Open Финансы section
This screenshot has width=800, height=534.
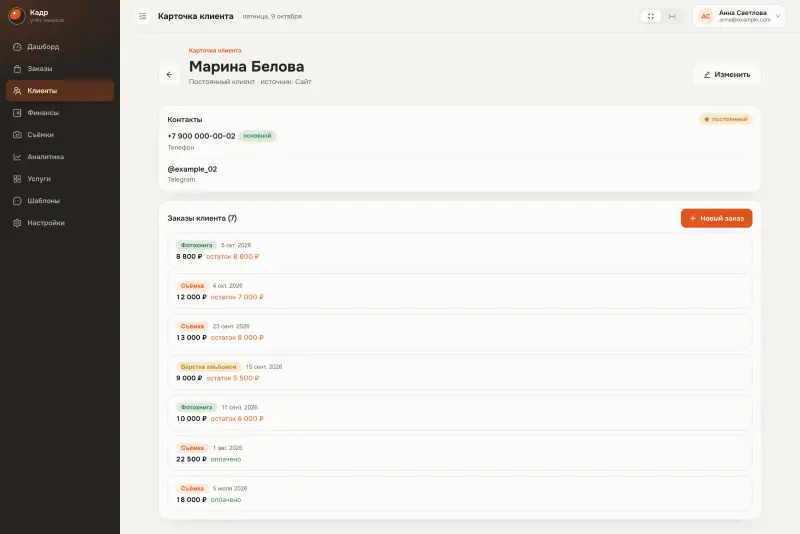point(60,112)
